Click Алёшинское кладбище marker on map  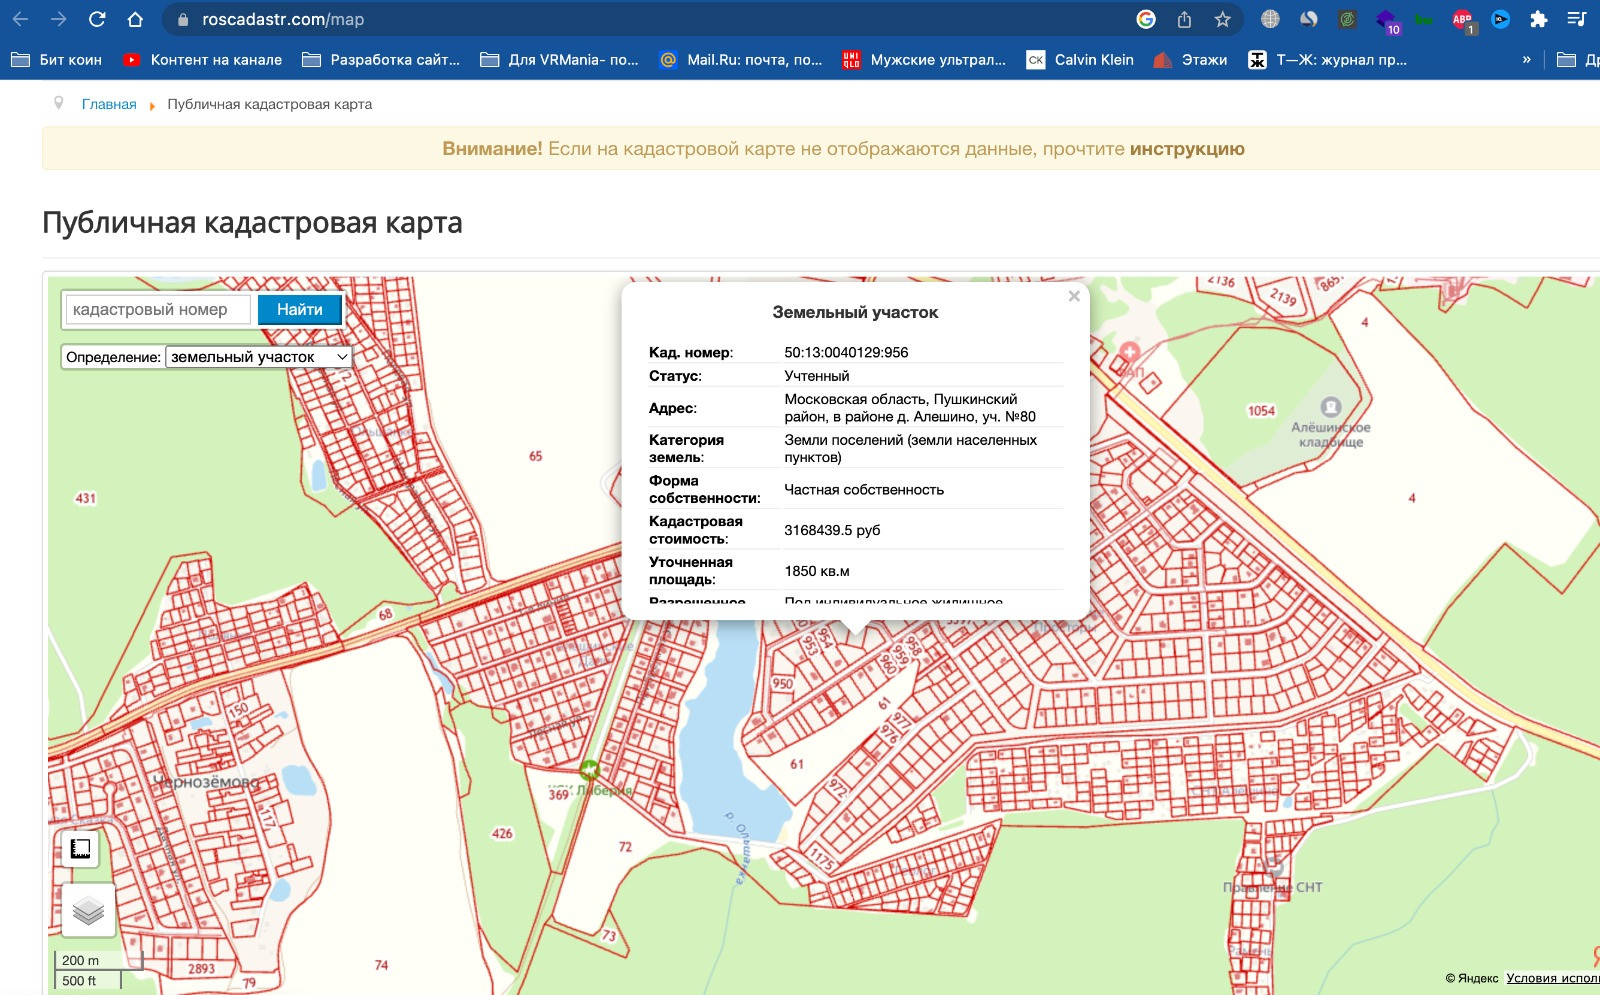click(1330, 407)
